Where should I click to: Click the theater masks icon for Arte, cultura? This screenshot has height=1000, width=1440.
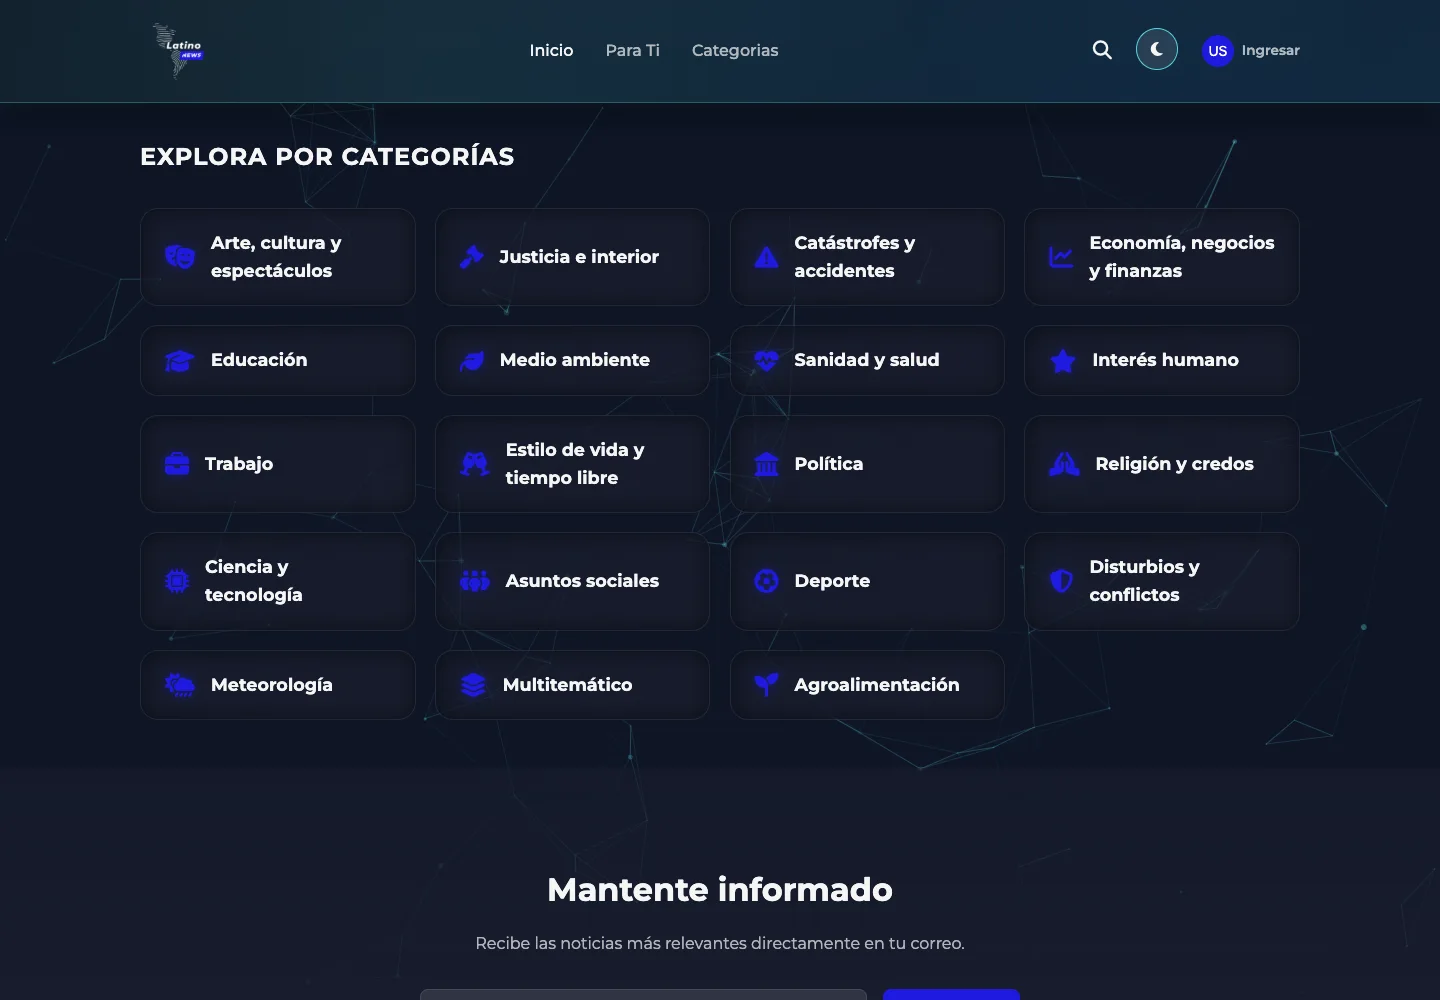pos(180,257)
